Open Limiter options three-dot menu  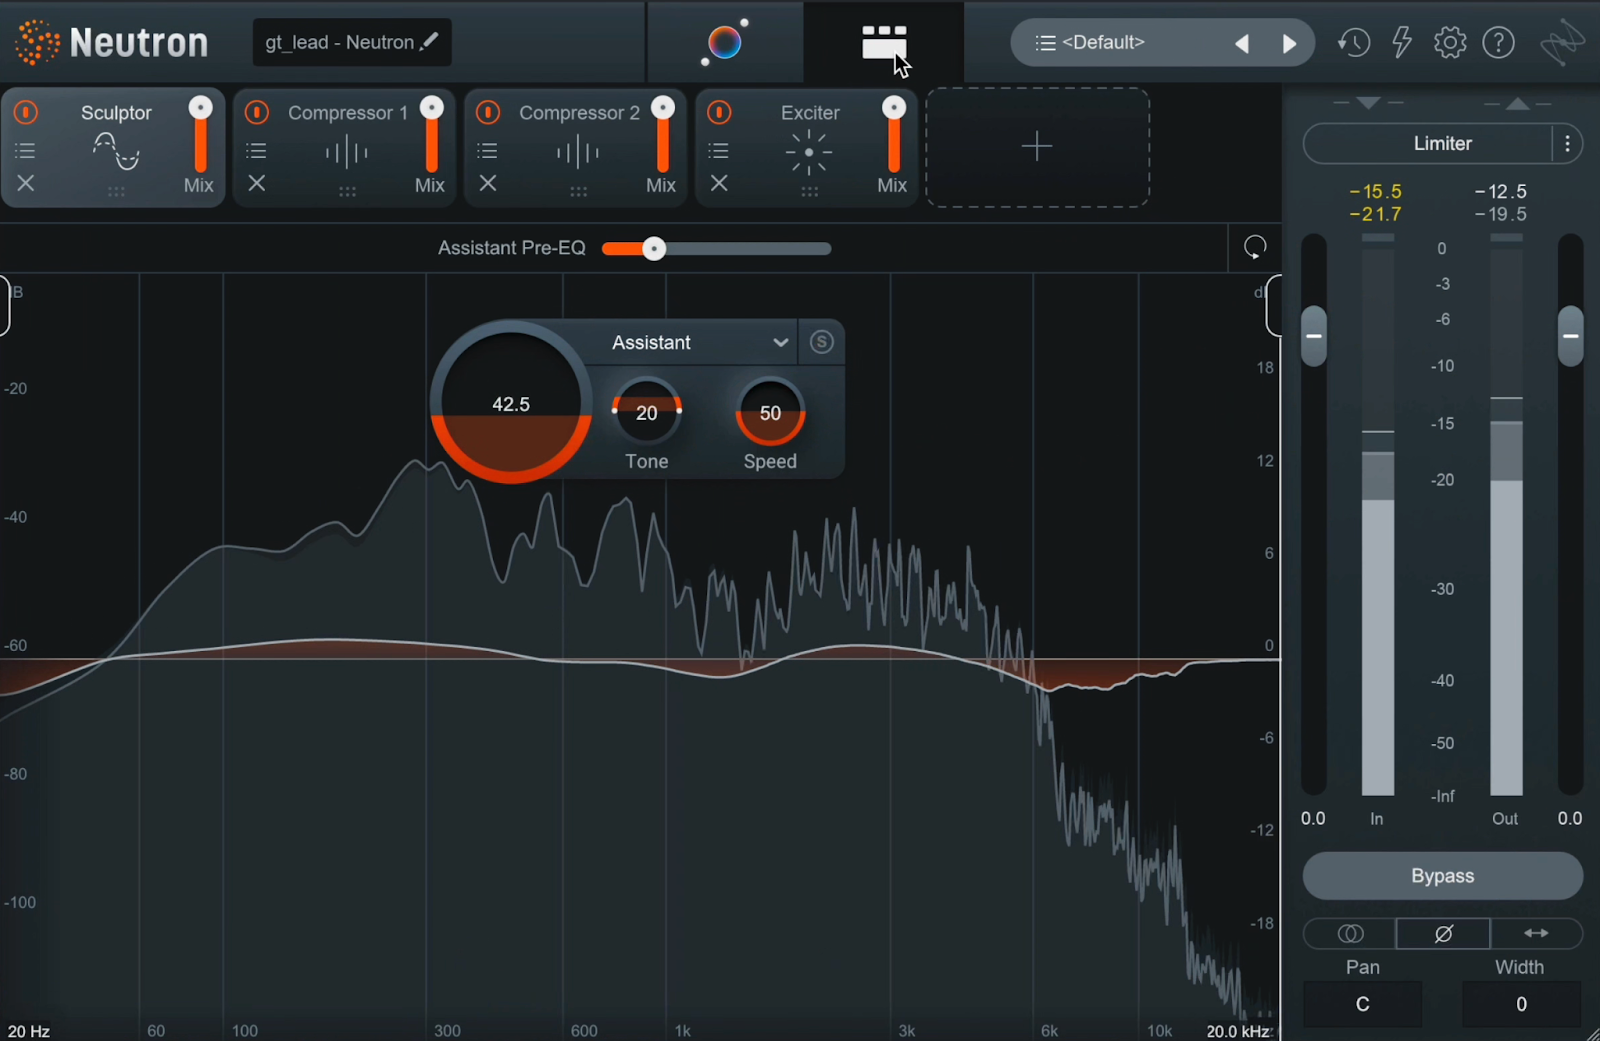tap(1567, 143)
